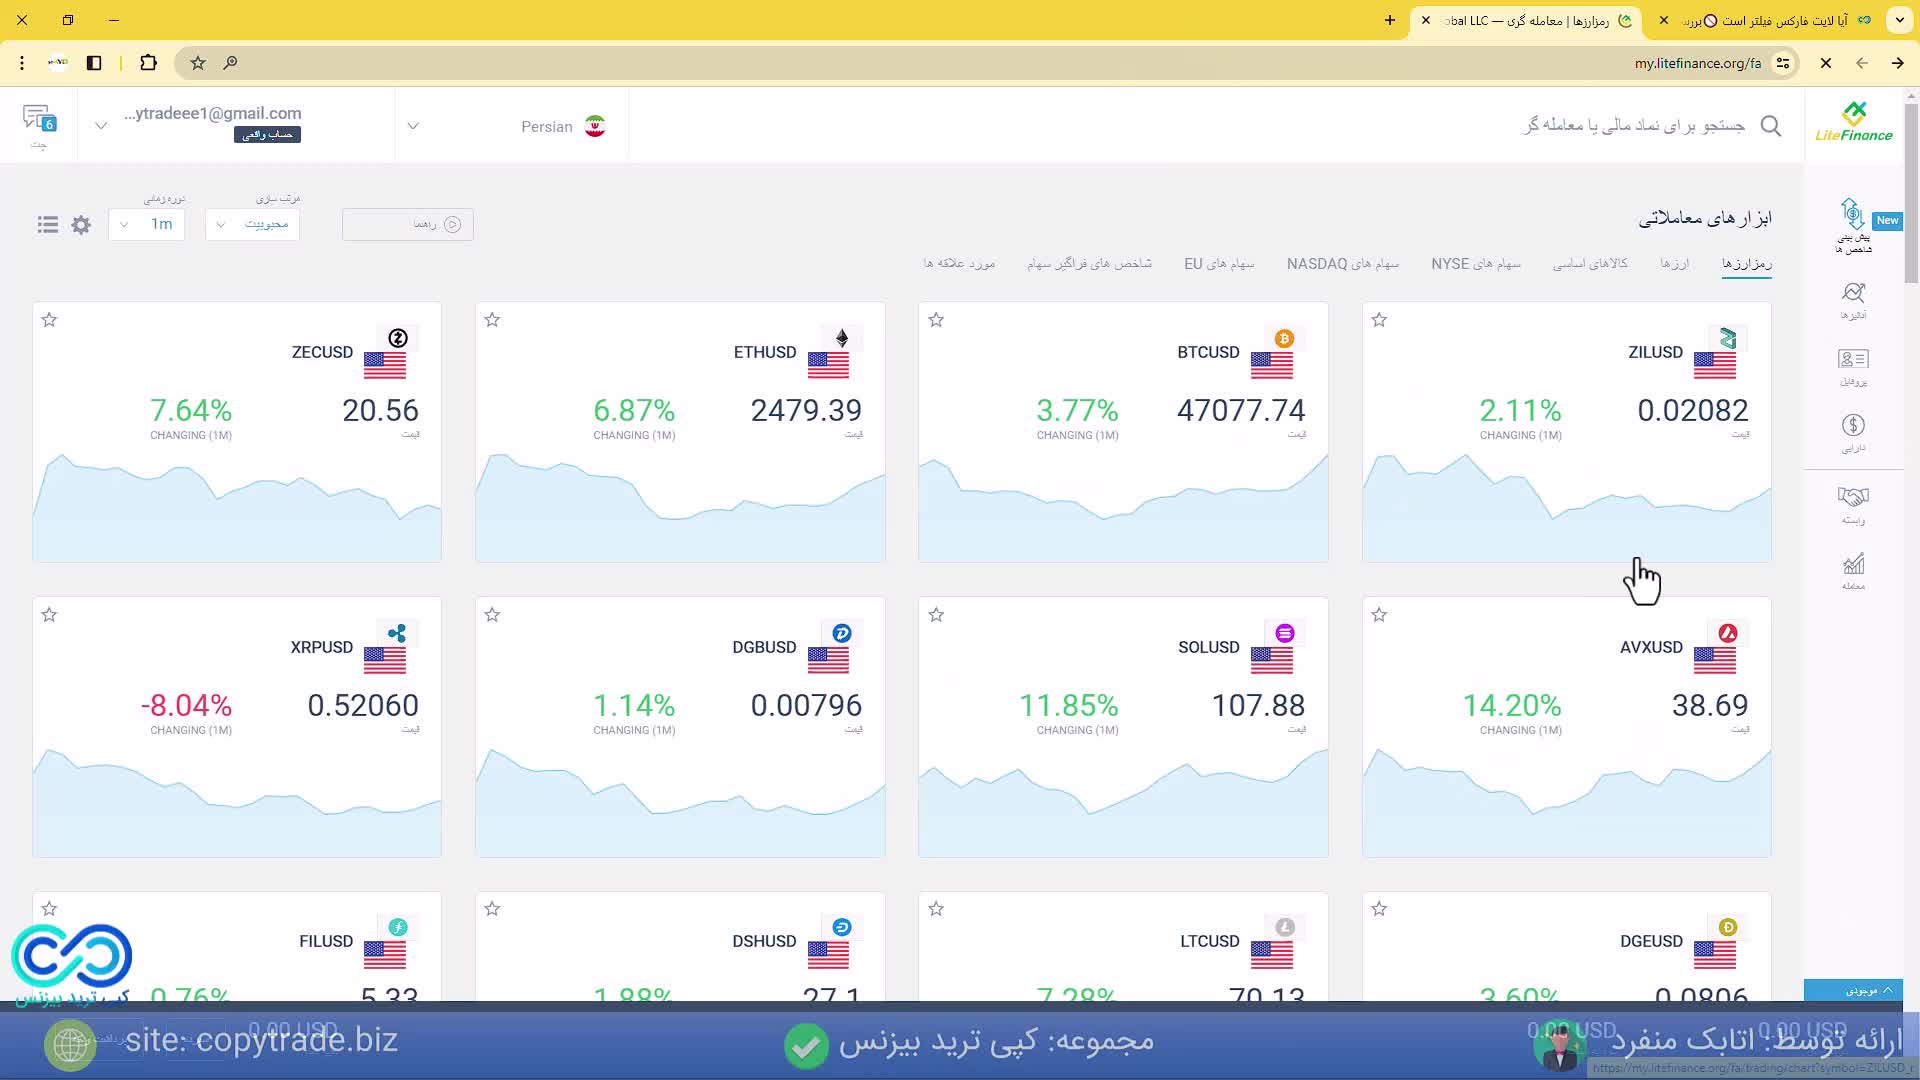This screenshot has width=1920, height=1080.
Task: Open the affiliate (وابسته) handshake icon
Action: point(1853,497)
